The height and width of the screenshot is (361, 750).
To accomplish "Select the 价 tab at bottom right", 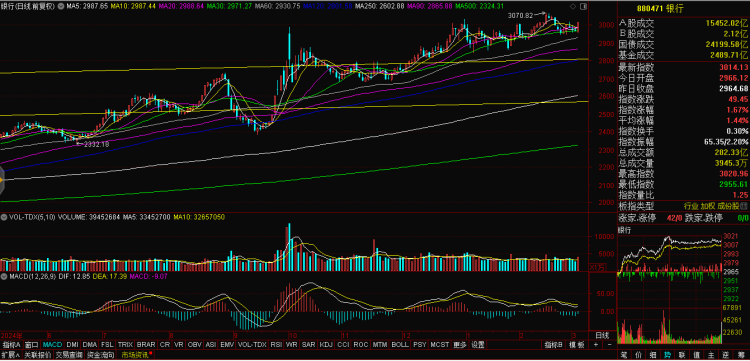I will pyautogui.click(x=638, y=355).
